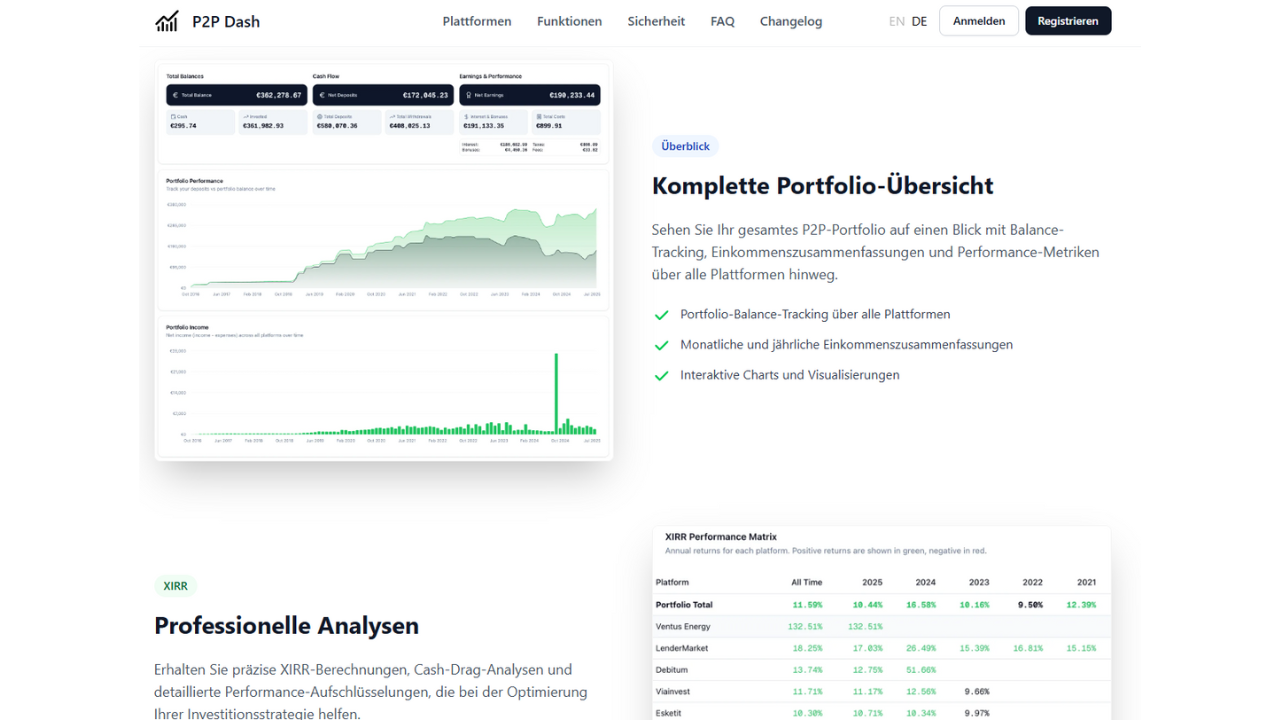Select the Überblick badge
Screen dimensions: 1280x720
coord(685,146)
